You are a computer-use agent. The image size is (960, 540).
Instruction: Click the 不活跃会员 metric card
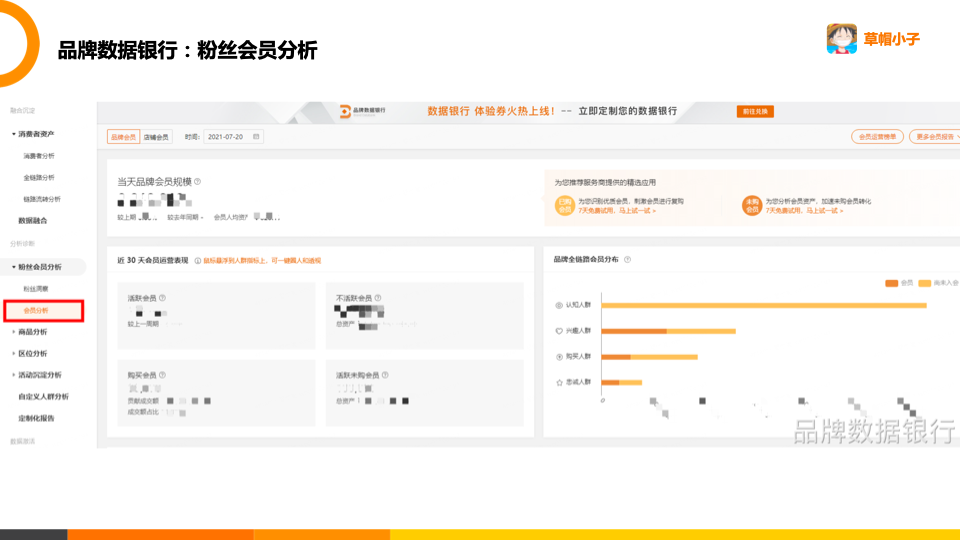425,316
